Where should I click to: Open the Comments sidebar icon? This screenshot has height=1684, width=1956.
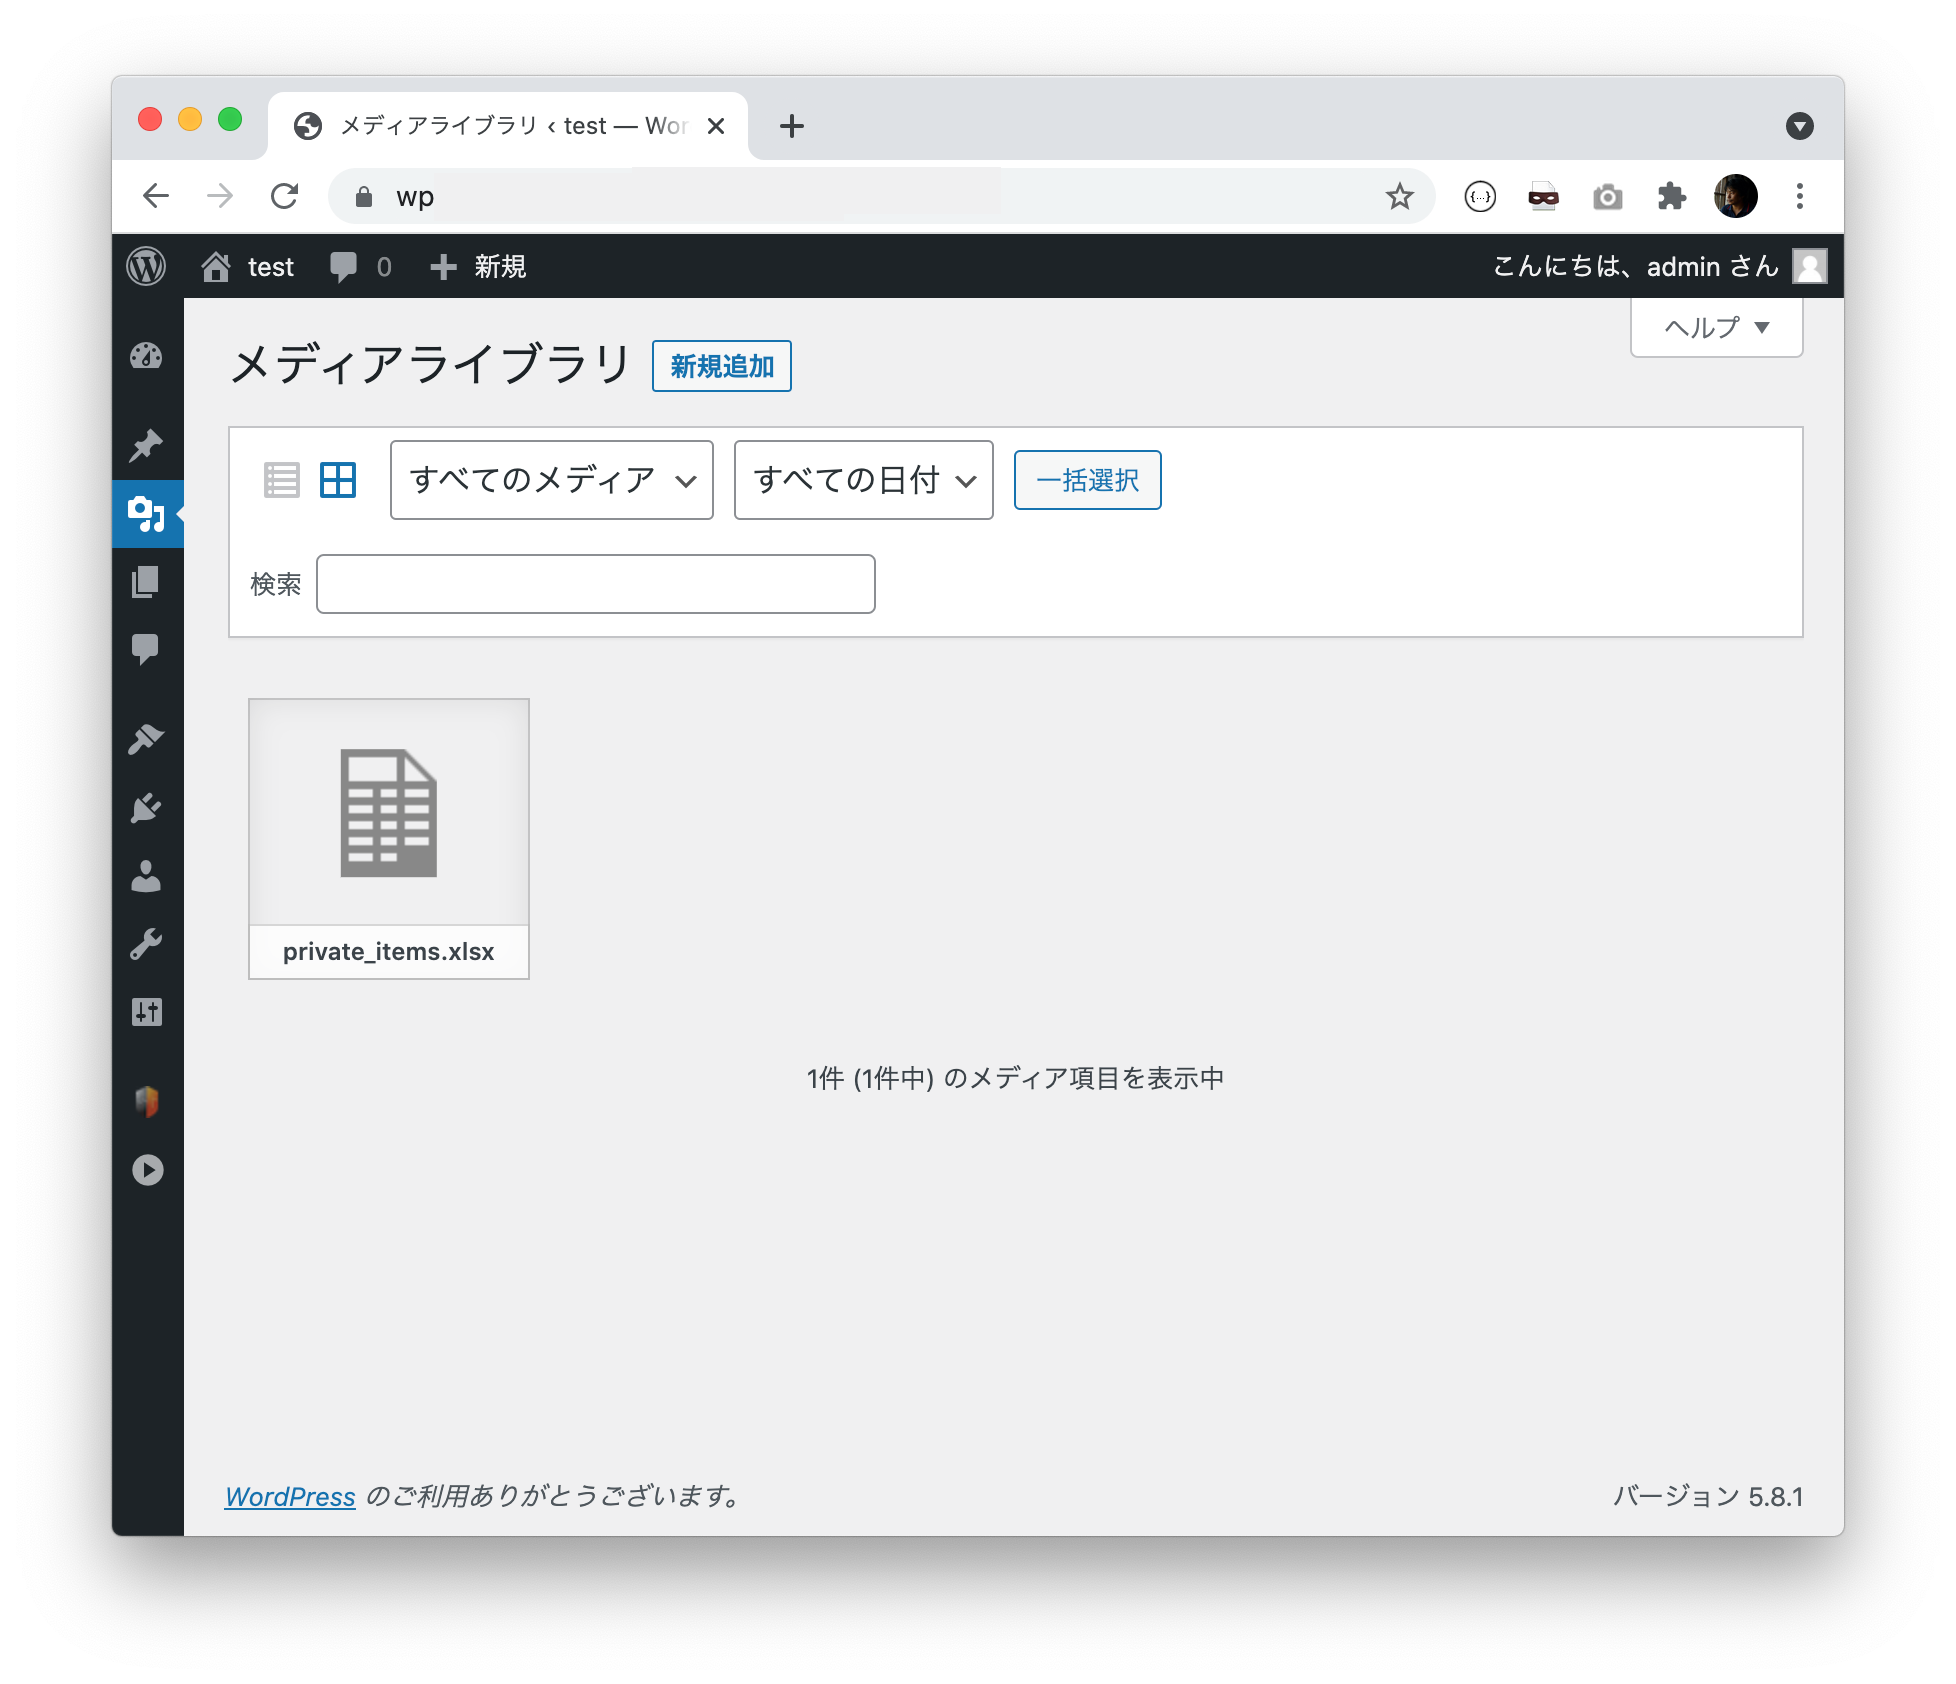pyautogui.click(x=147, y=649)
